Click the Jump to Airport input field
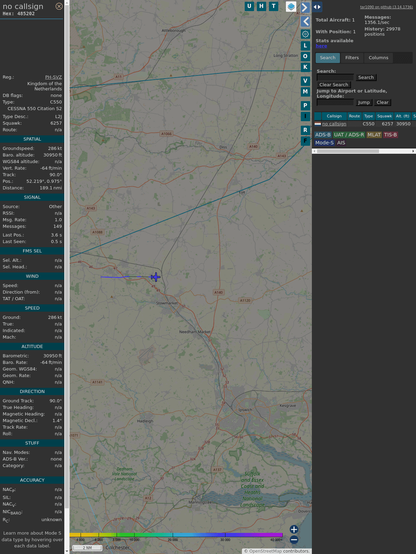The width and height of the screenshot is (416, 554). click(335, 102)
